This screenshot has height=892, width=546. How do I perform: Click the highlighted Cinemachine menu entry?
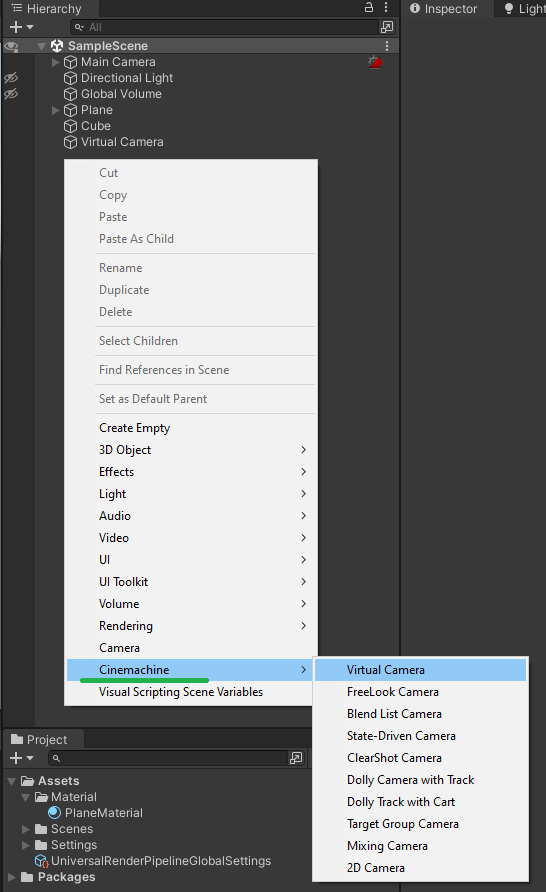[x=191, y=670]
